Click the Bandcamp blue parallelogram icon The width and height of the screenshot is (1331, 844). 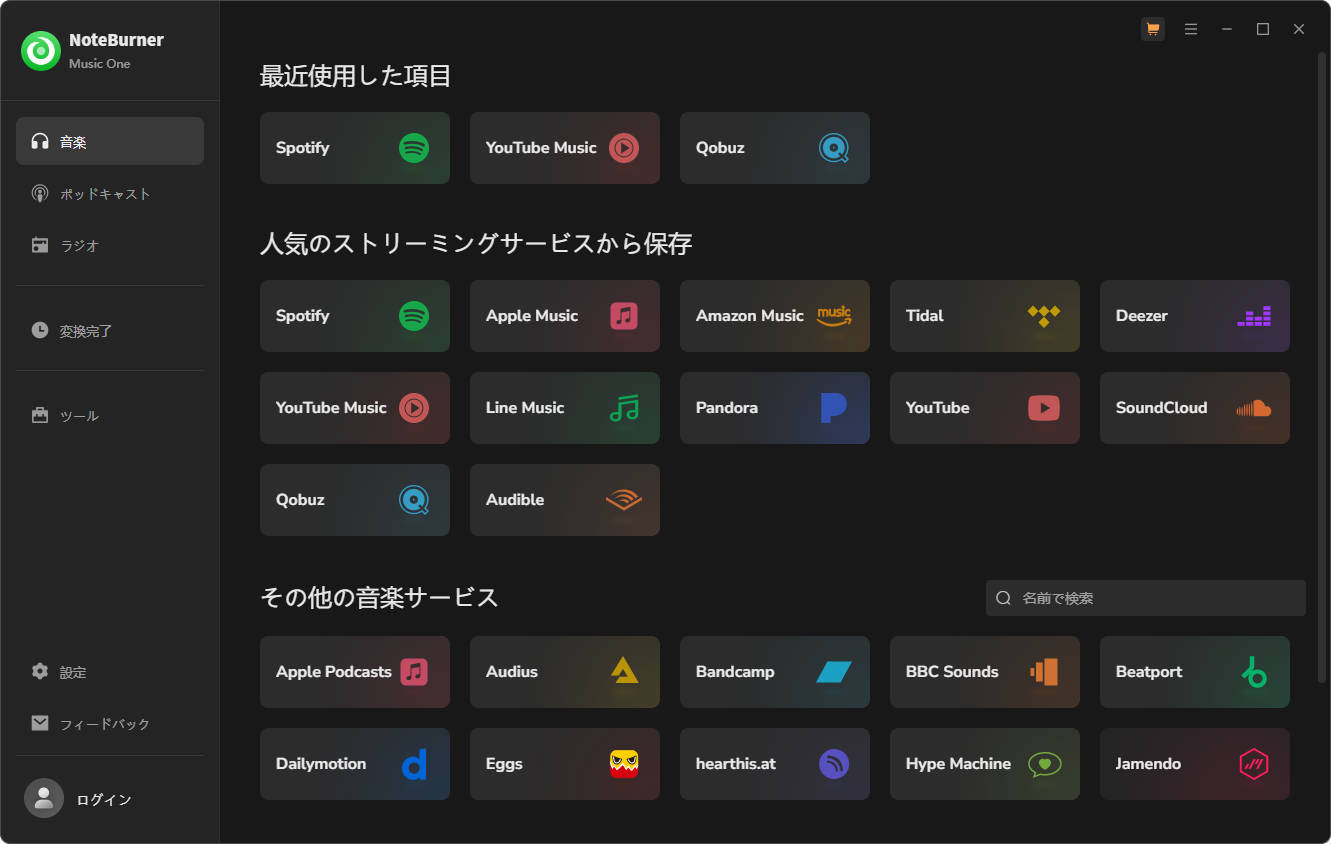click(834, 672)
